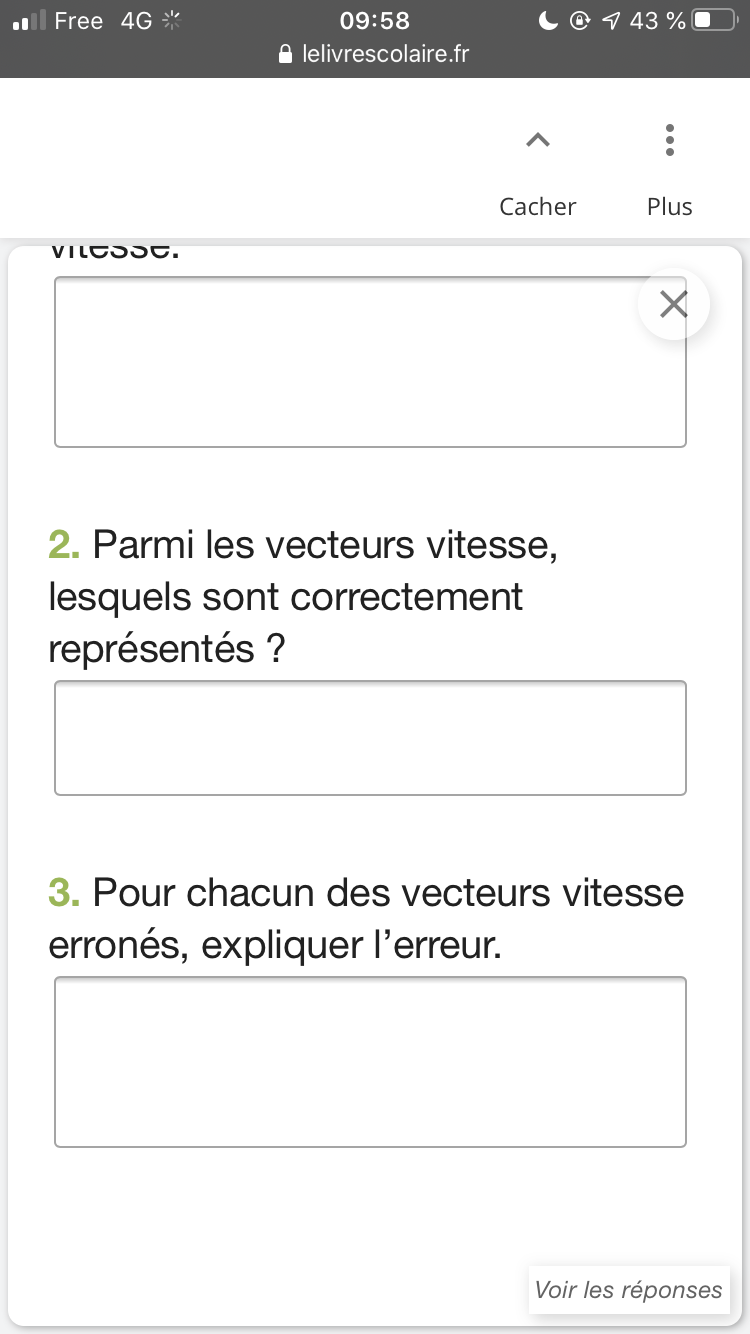Click the Cacher chevron-up icon
Image resolution: width=750 pixels, height=1334 pixels.
pos(538,141)
